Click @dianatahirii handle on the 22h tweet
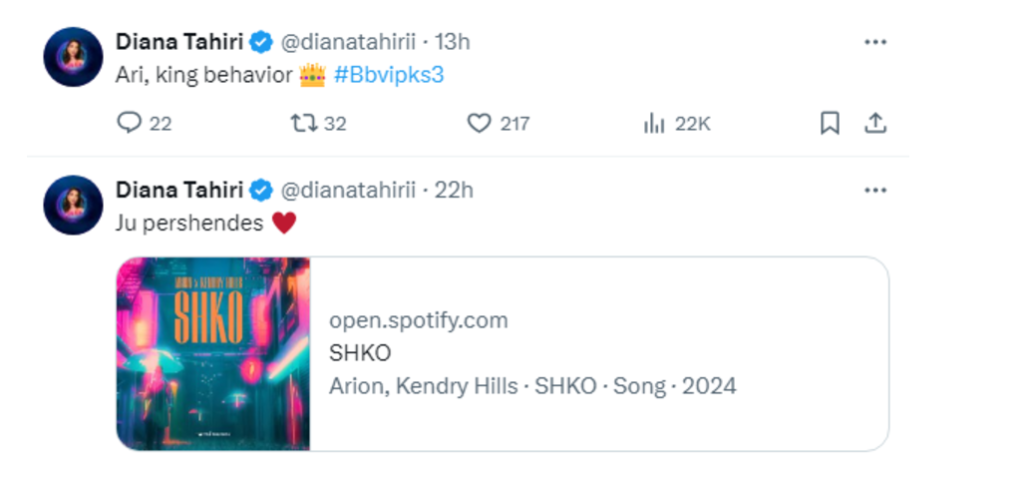The width and height of the screenshot is (1024, 487). pos(348,190)
